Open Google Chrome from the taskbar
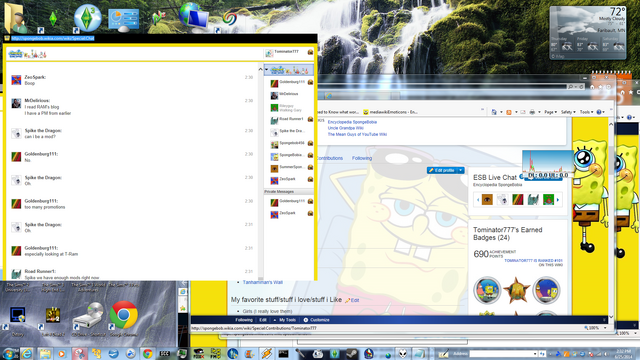 tap(147, 353)
